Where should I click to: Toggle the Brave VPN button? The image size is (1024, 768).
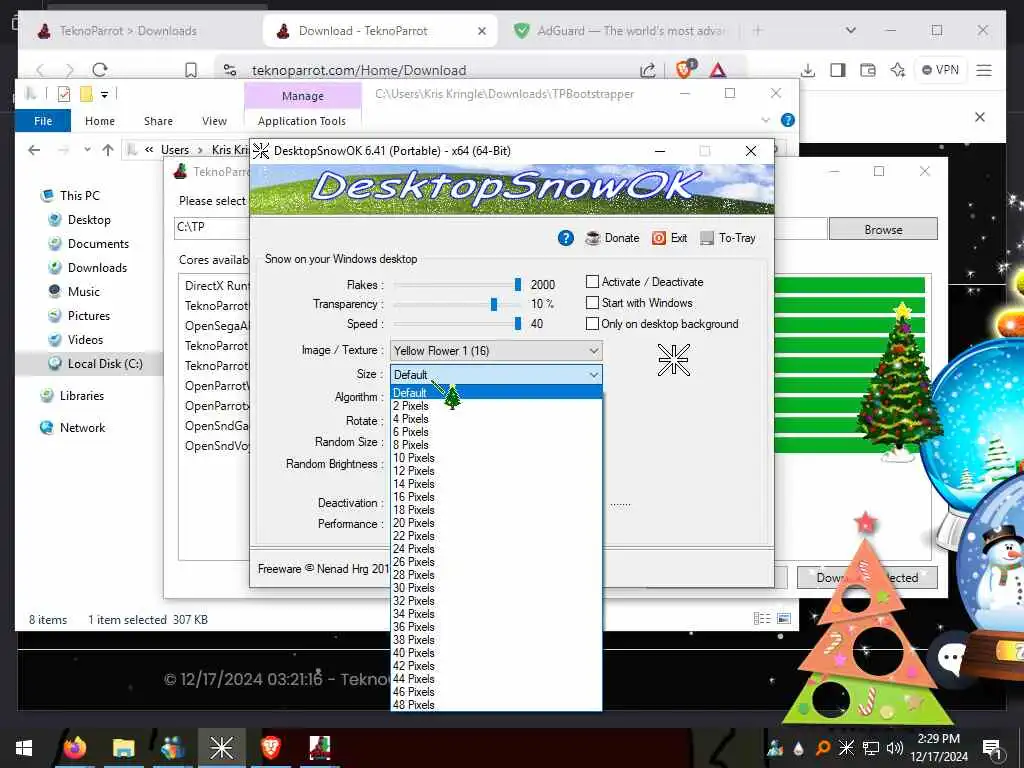click(x=940, y=70)
